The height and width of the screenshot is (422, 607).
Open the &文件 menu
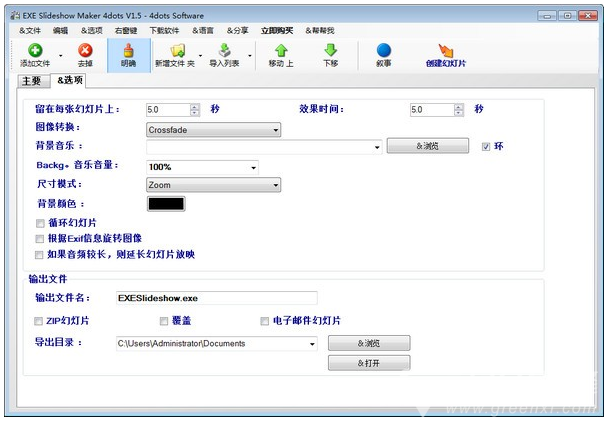[x=30, y=31]
